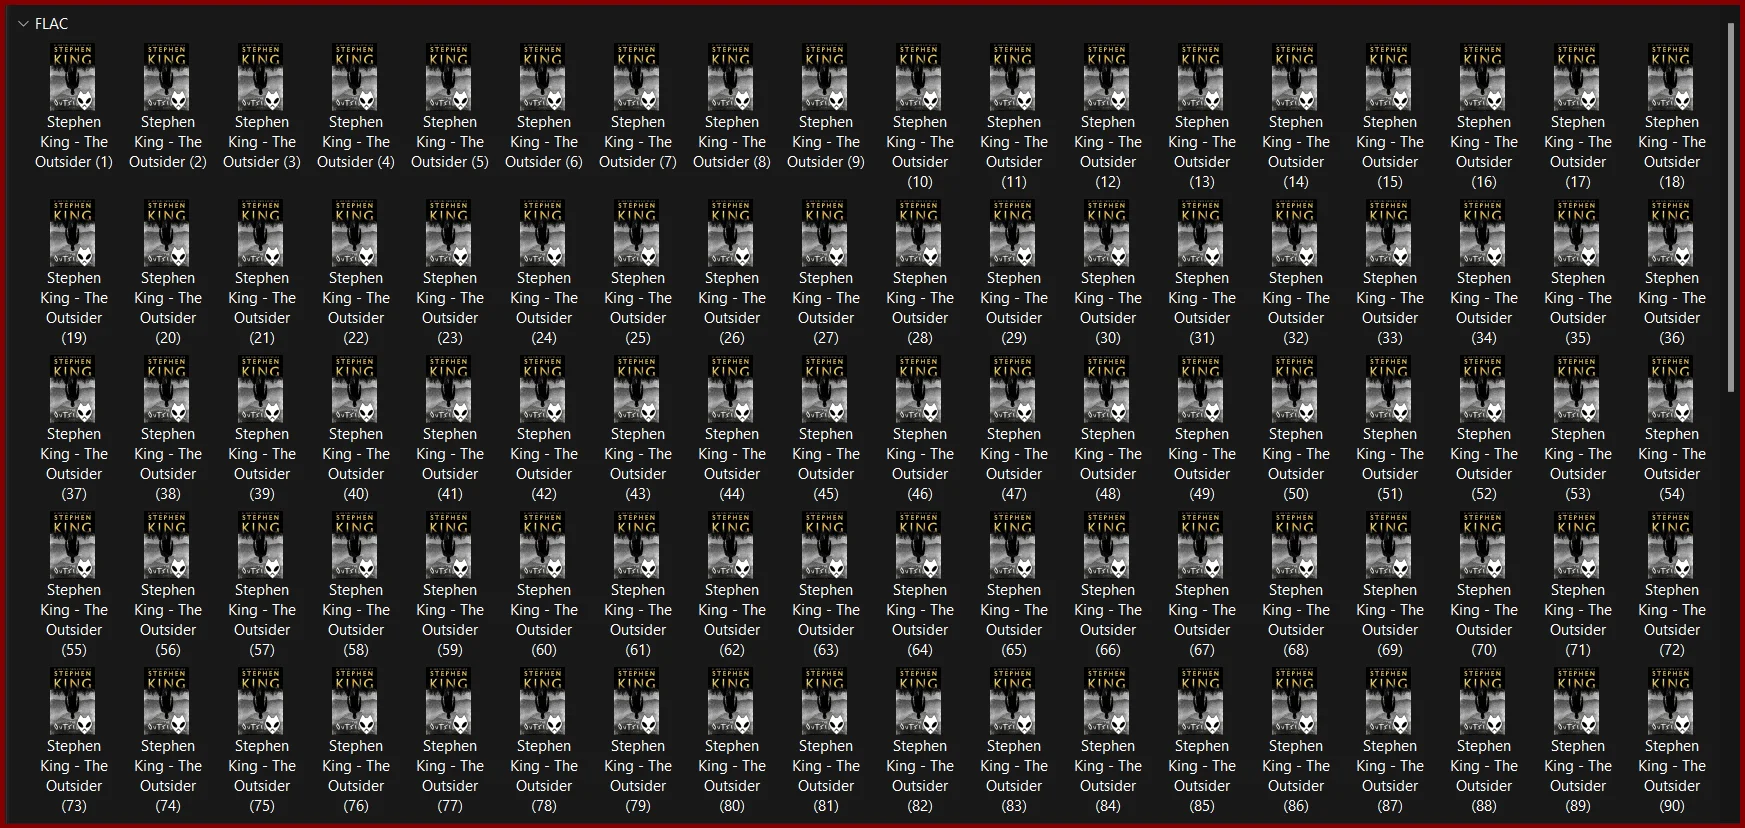Click file name 'Stephen King - The Outsider (40)'

356,464
